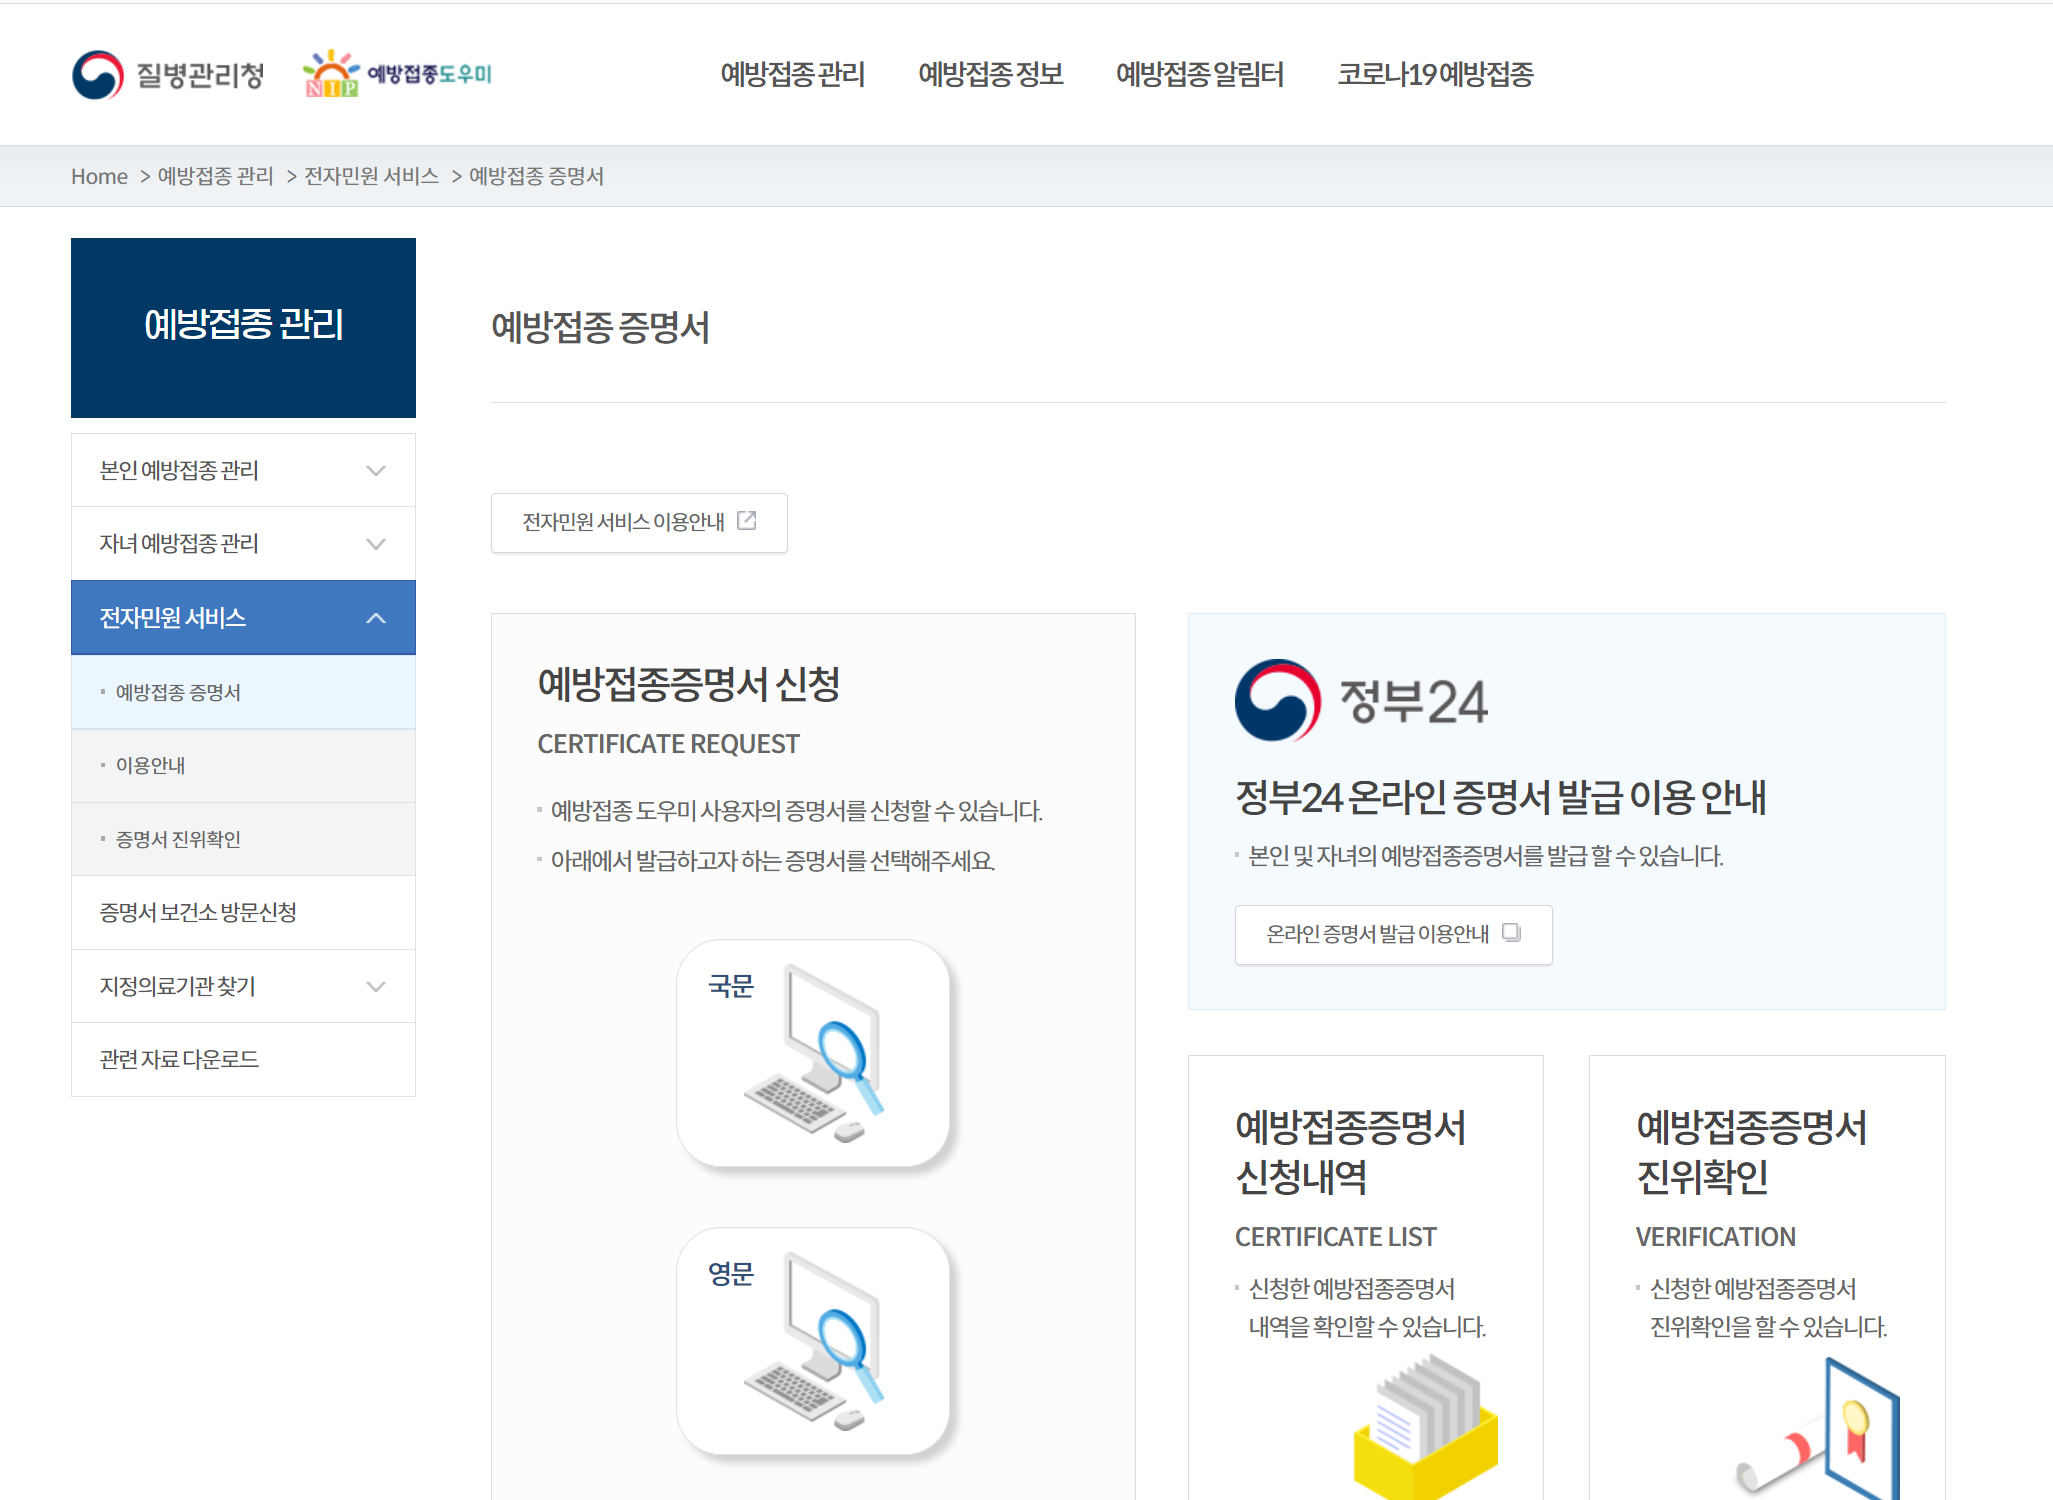This screenshot has height=1500, width=2053.
Task: Open 관련 자료 다운로드 in sidebar
Action: (x=179, y=1059)
